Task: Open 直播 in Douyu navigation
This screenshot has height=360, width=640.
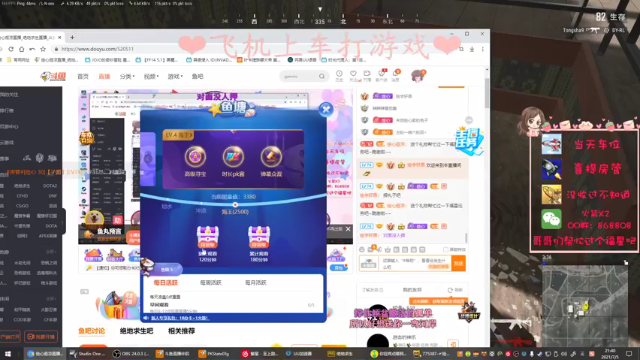Action: pos(104,76)
